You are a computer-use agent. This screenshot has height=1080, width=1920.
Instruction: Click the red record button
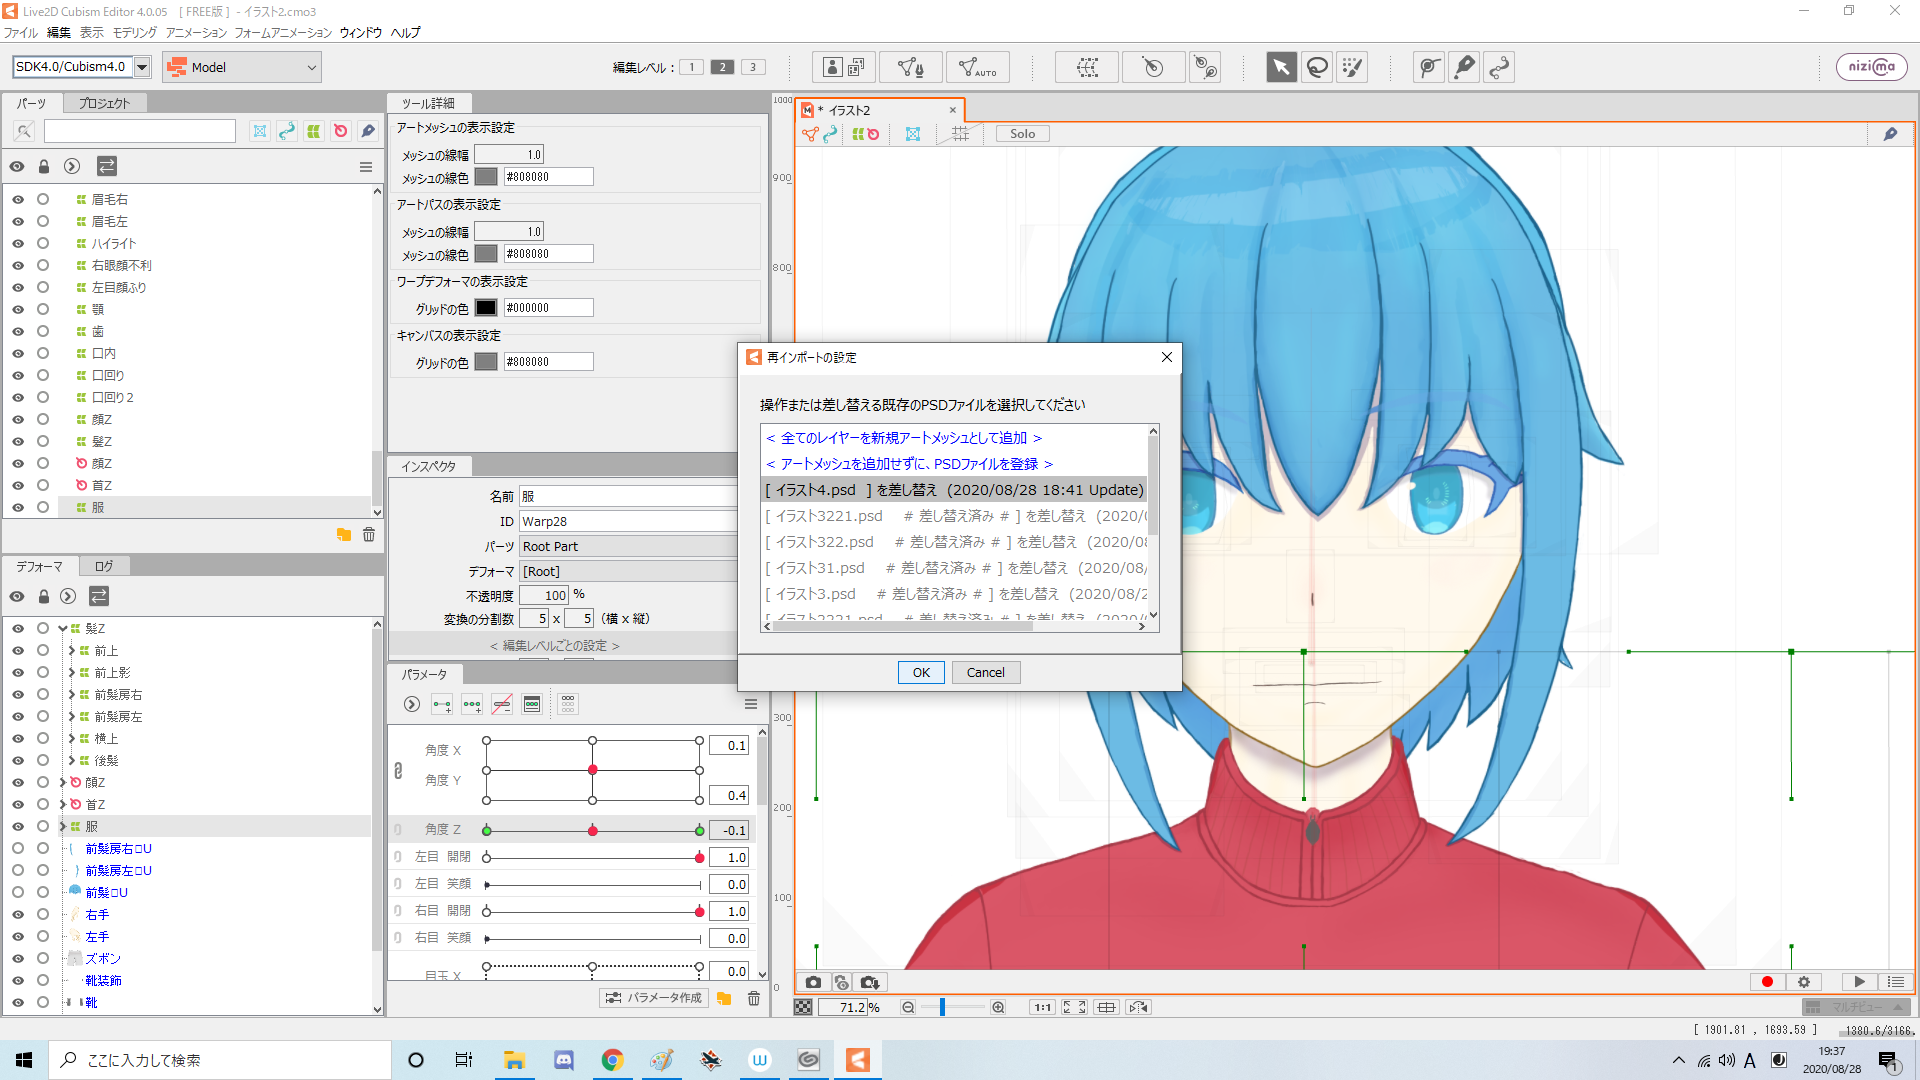pyautogui.click(x=1767, y=982)
